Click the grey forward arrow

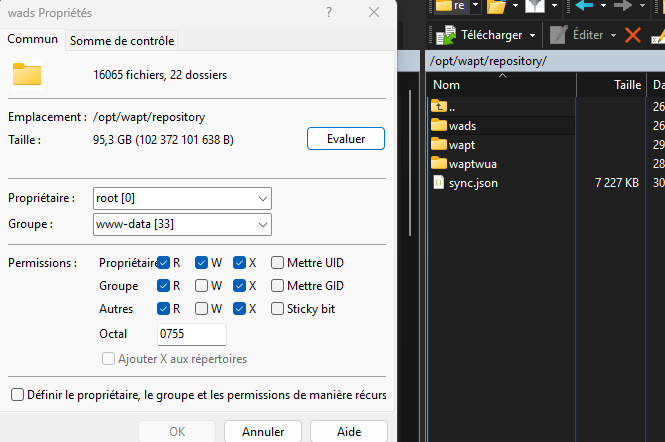(622, 6)
